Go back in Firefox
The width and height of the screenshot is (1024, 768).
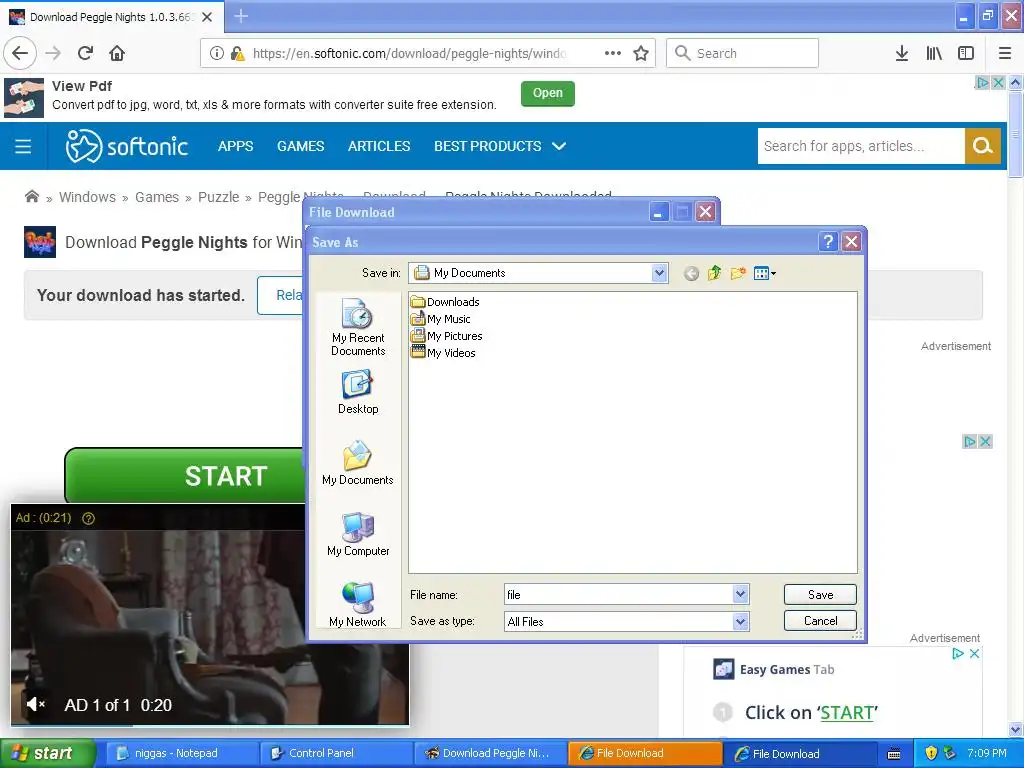pos(20,53)
